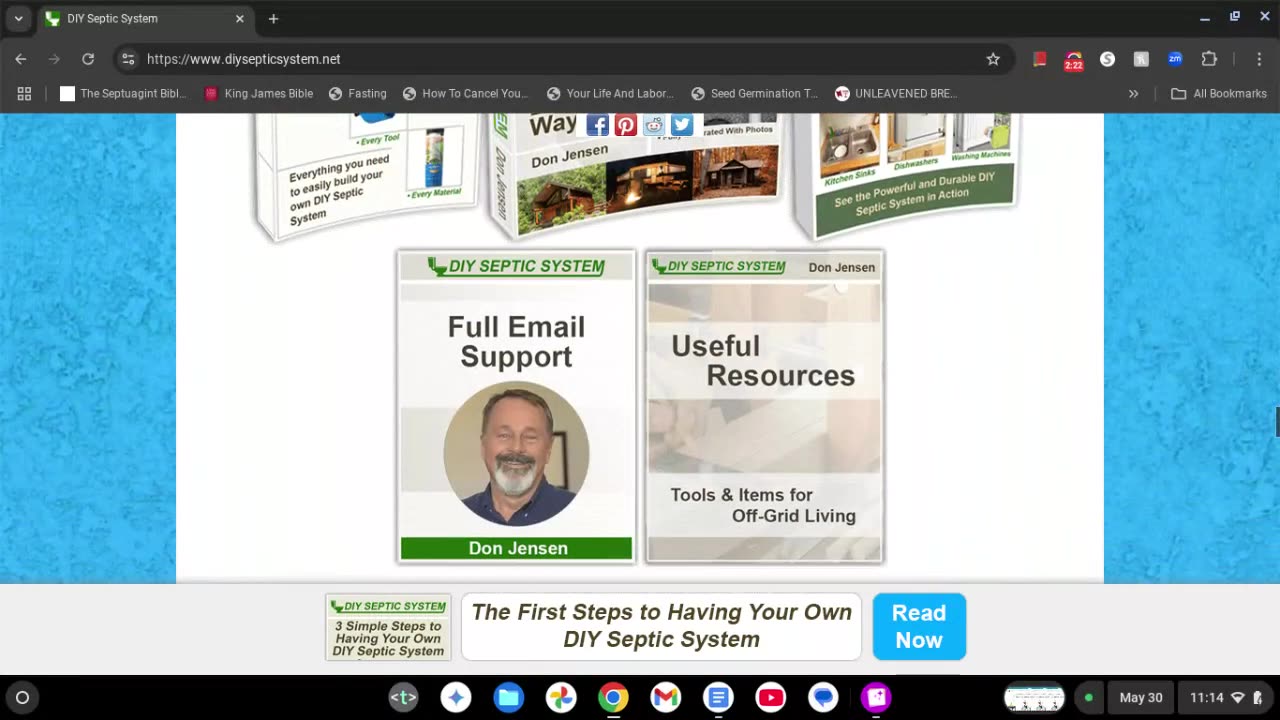The width and height of the screenshot is (1280, 720).
Task: Click 'Everything you need' box cover
Action: tap(366, 175)
